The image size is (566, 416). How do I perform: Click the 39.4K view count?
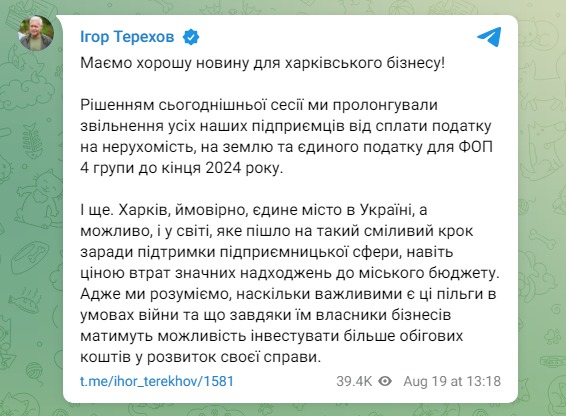(354, 381)
